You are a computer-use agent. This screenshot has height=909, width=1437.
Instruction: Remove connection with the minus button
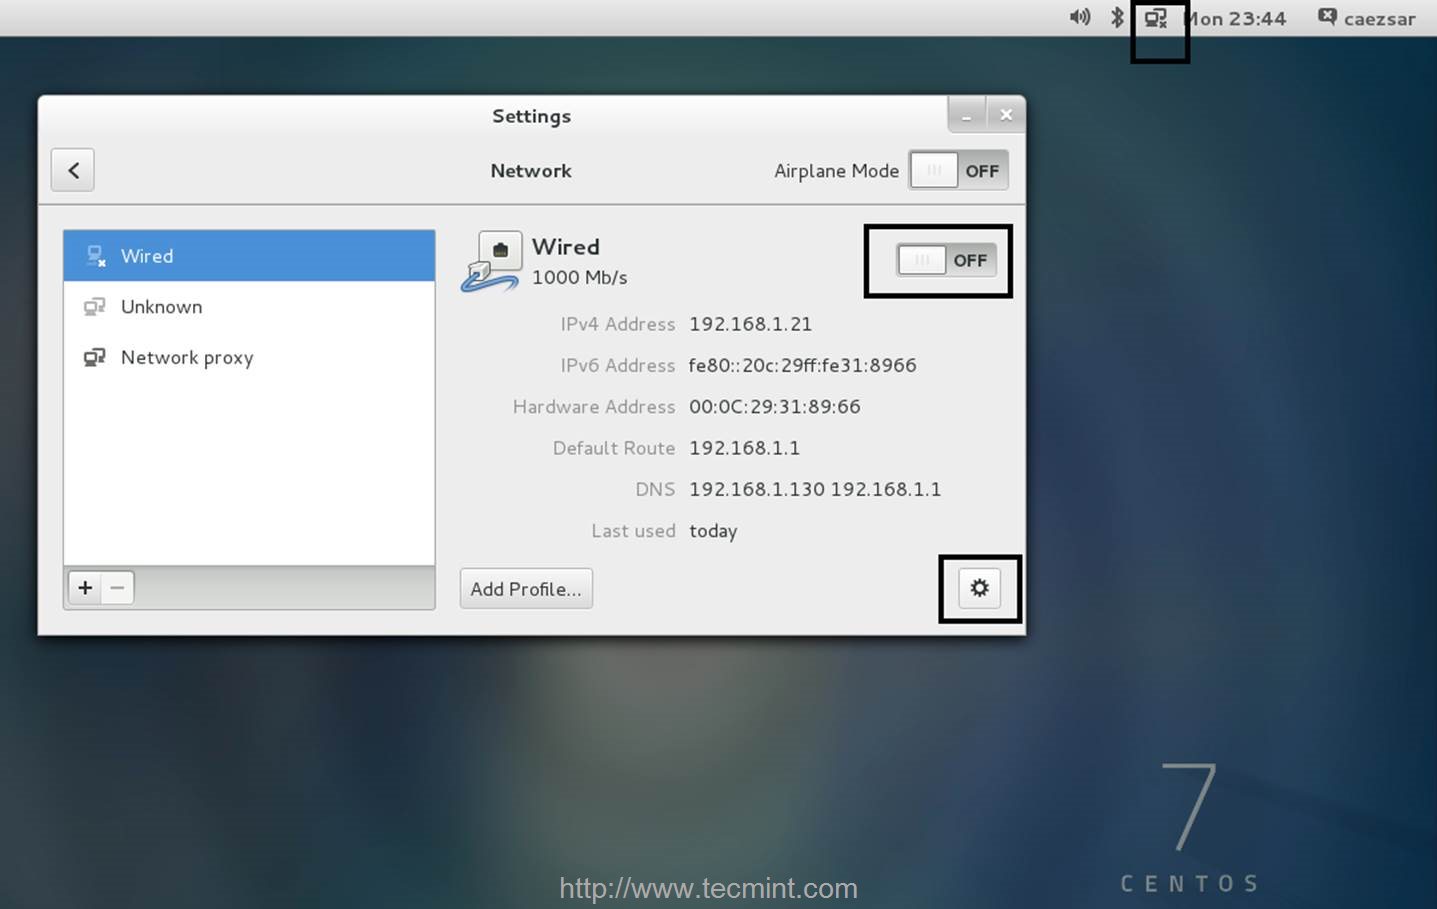point(117,588)
